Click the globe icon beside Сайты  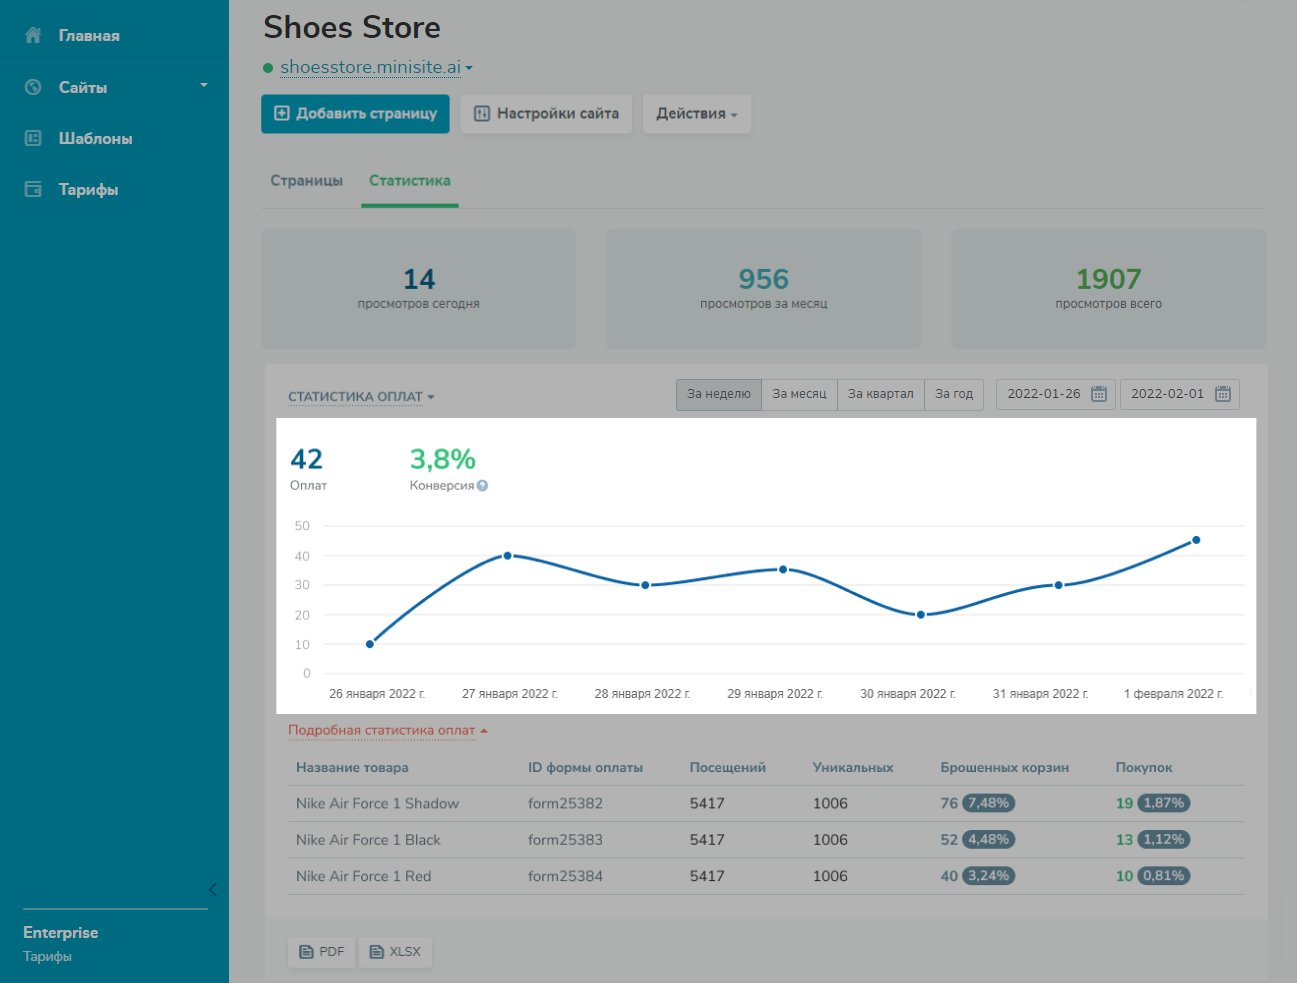[x=33, y=87]
